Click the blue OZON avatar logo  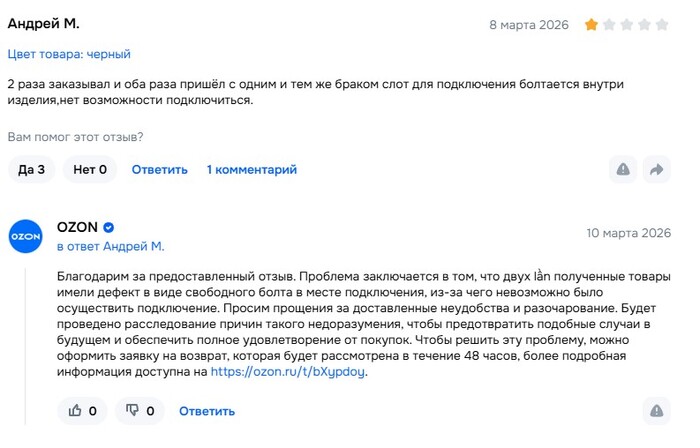point(25,236)
